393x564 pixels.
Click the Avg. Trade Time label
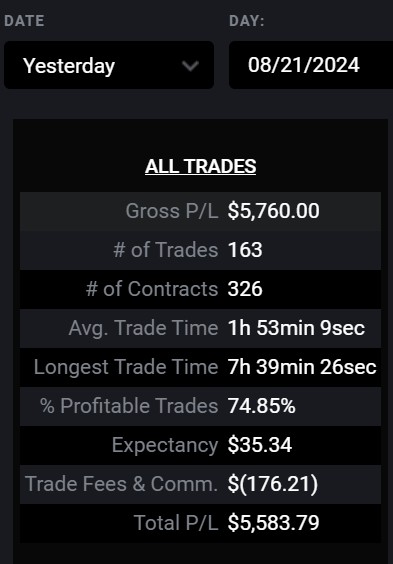pyautogui.click(x=143, y=328)
